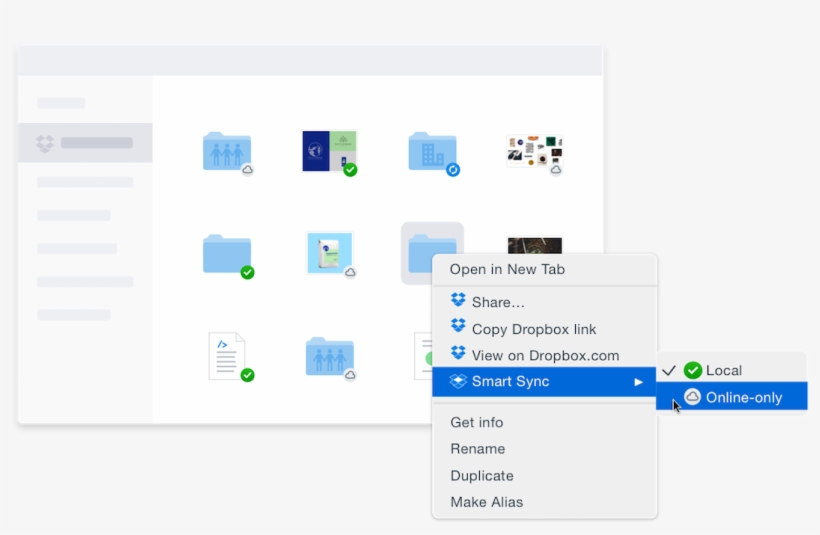Click the green check icon beside Local
This screenshot has height=535, width=820.
pos(693,370)
